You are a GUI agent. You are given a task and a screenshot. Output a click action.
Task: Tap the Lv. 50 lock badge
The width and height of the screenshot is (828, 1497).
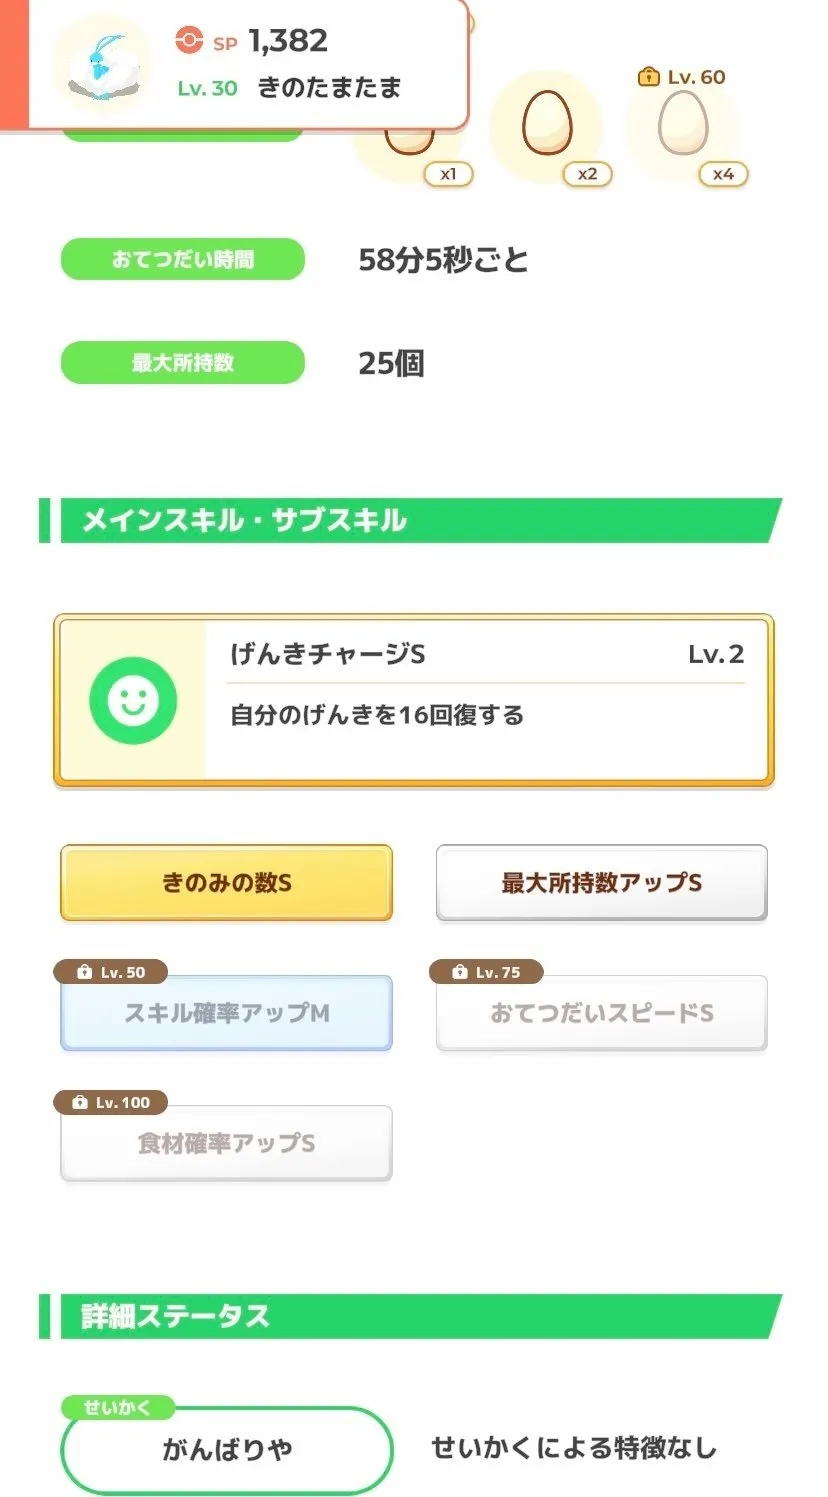pos(111,972)
